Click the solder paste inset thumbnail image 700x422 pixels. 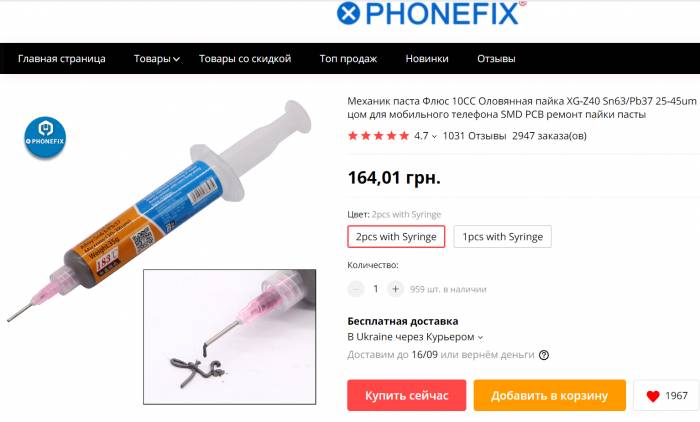[229, 337]
